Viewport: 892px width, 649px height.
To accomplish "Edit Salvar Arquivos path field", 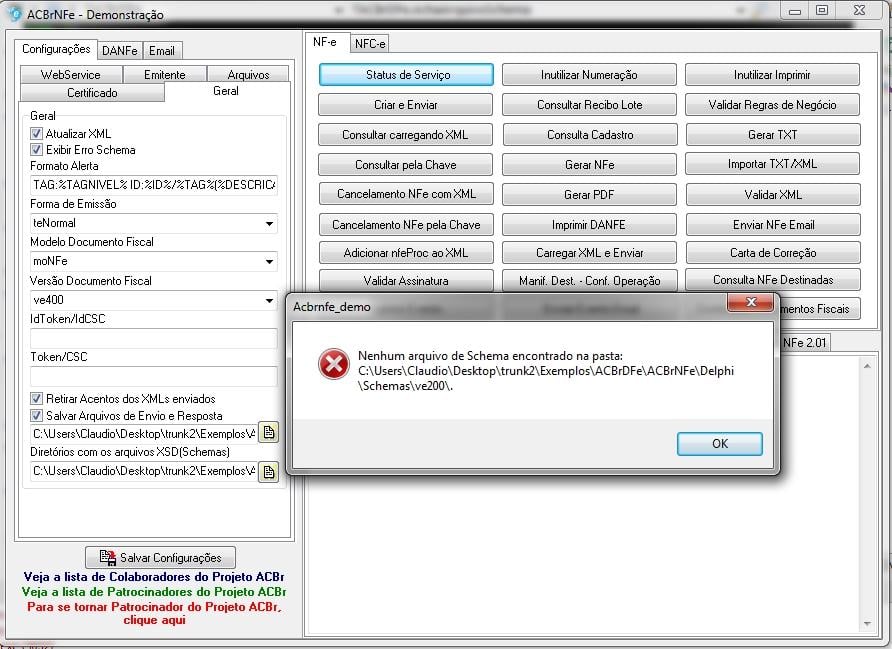I will pyautogui.click(x=143, y=433).
